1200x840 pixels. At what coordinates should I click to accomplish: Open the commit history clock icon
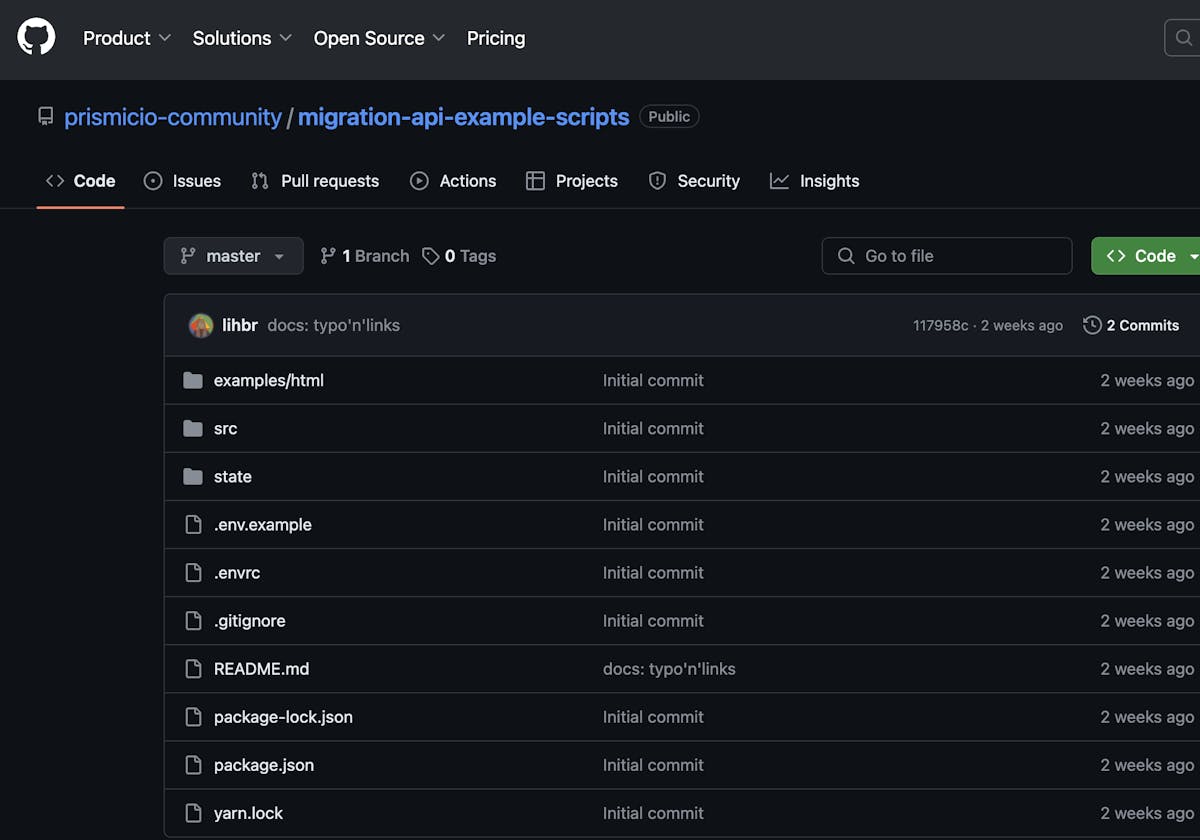[x=1091, y=325]
